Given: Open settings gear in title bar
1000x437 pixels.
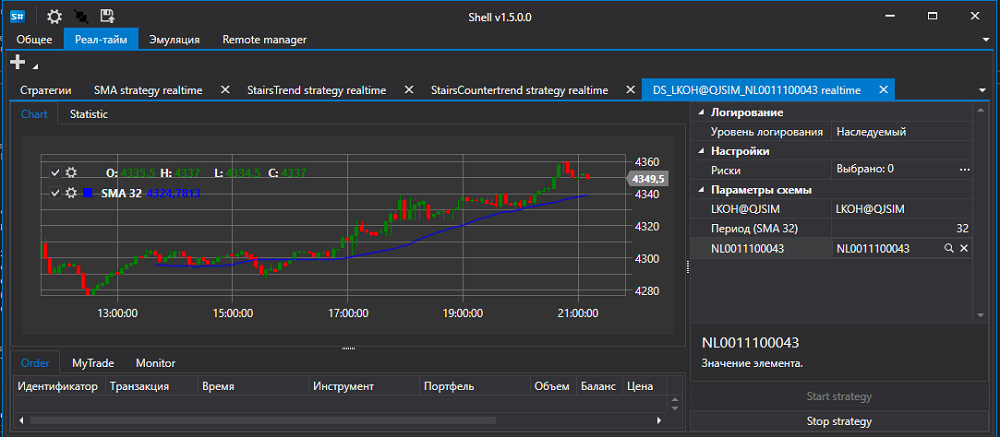Looking at the screenshot, I should coord(55,17).
